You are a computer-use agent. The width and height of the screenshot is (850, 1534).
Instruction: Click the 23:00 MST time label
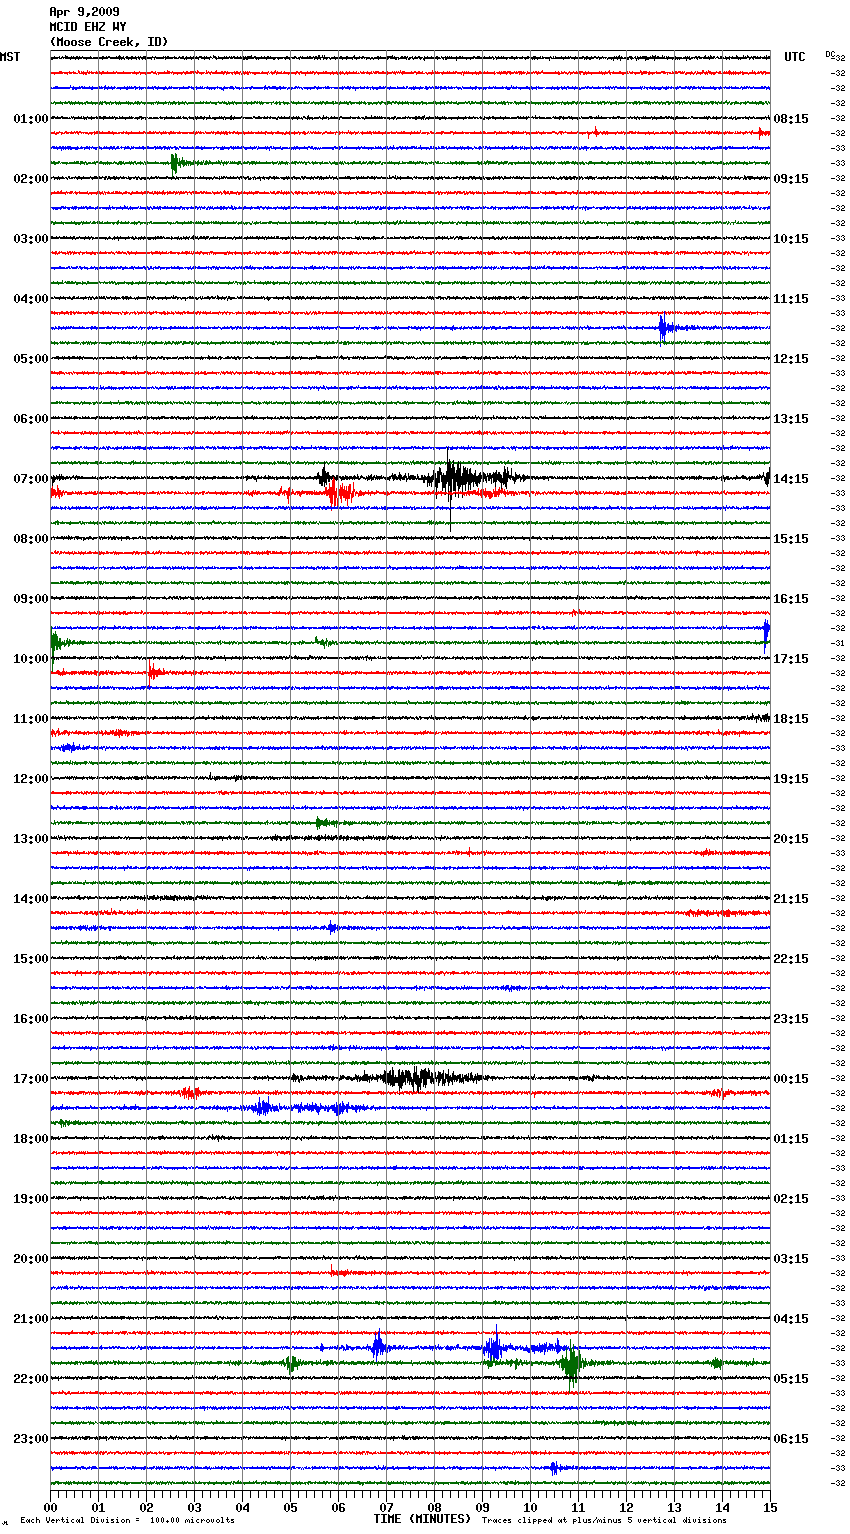click(31, 1439)
